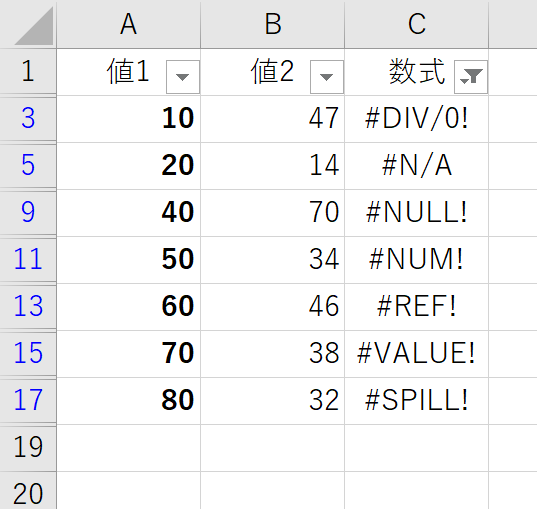Select column B header
537x509 pixels.
point(273,24)
